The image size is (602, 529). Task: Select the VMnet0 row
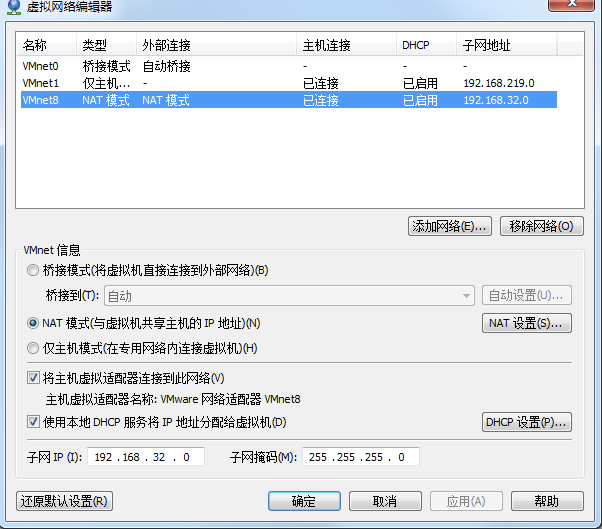pyautogui.click(x=289, y=66)
